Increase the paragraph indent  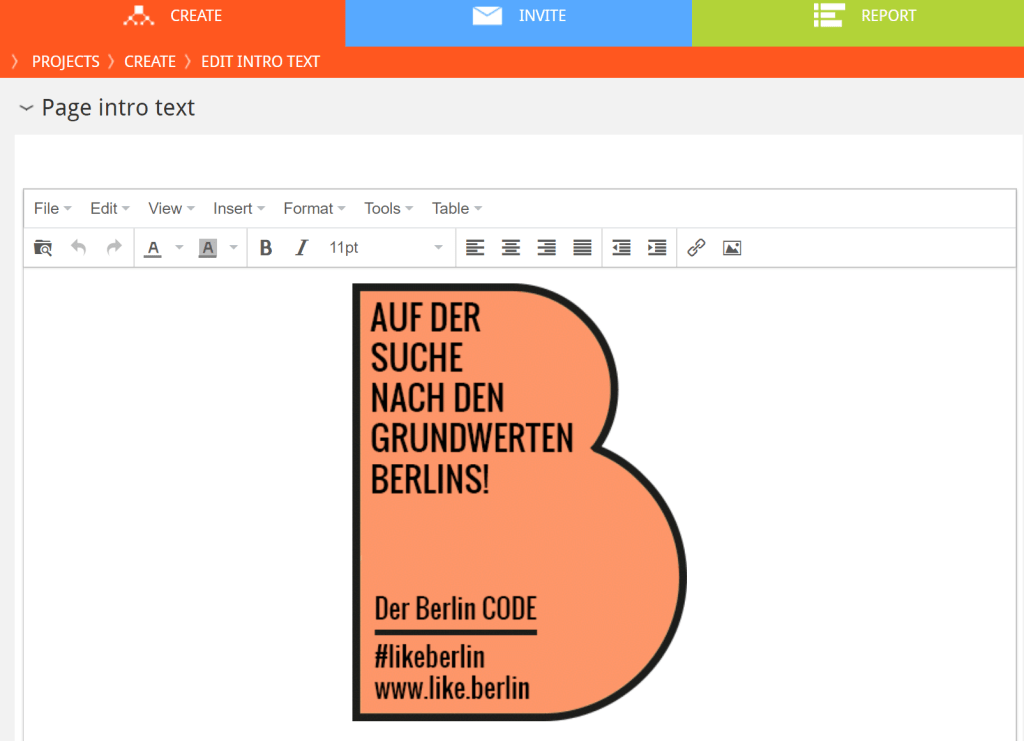click(657, 248)
